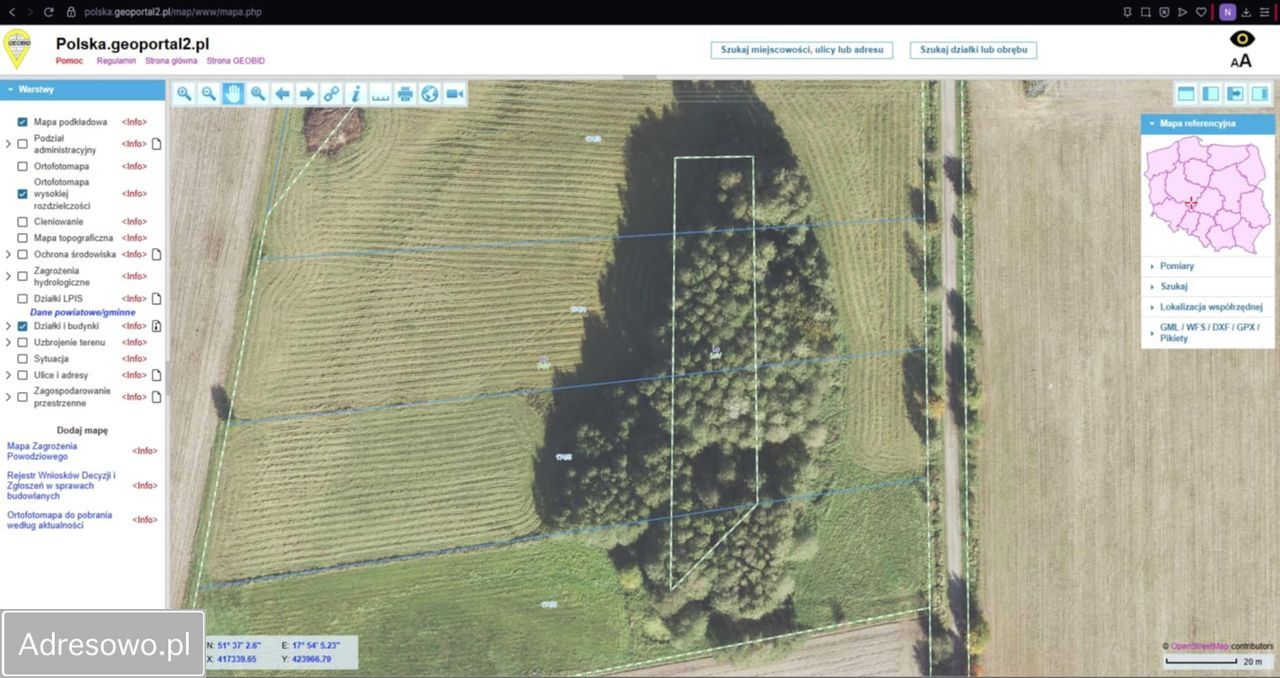1280x678 pixels.
Task: Open GML / WFS / DXF / GPX / Pikiety section
Action: (x=1207, y=332)
